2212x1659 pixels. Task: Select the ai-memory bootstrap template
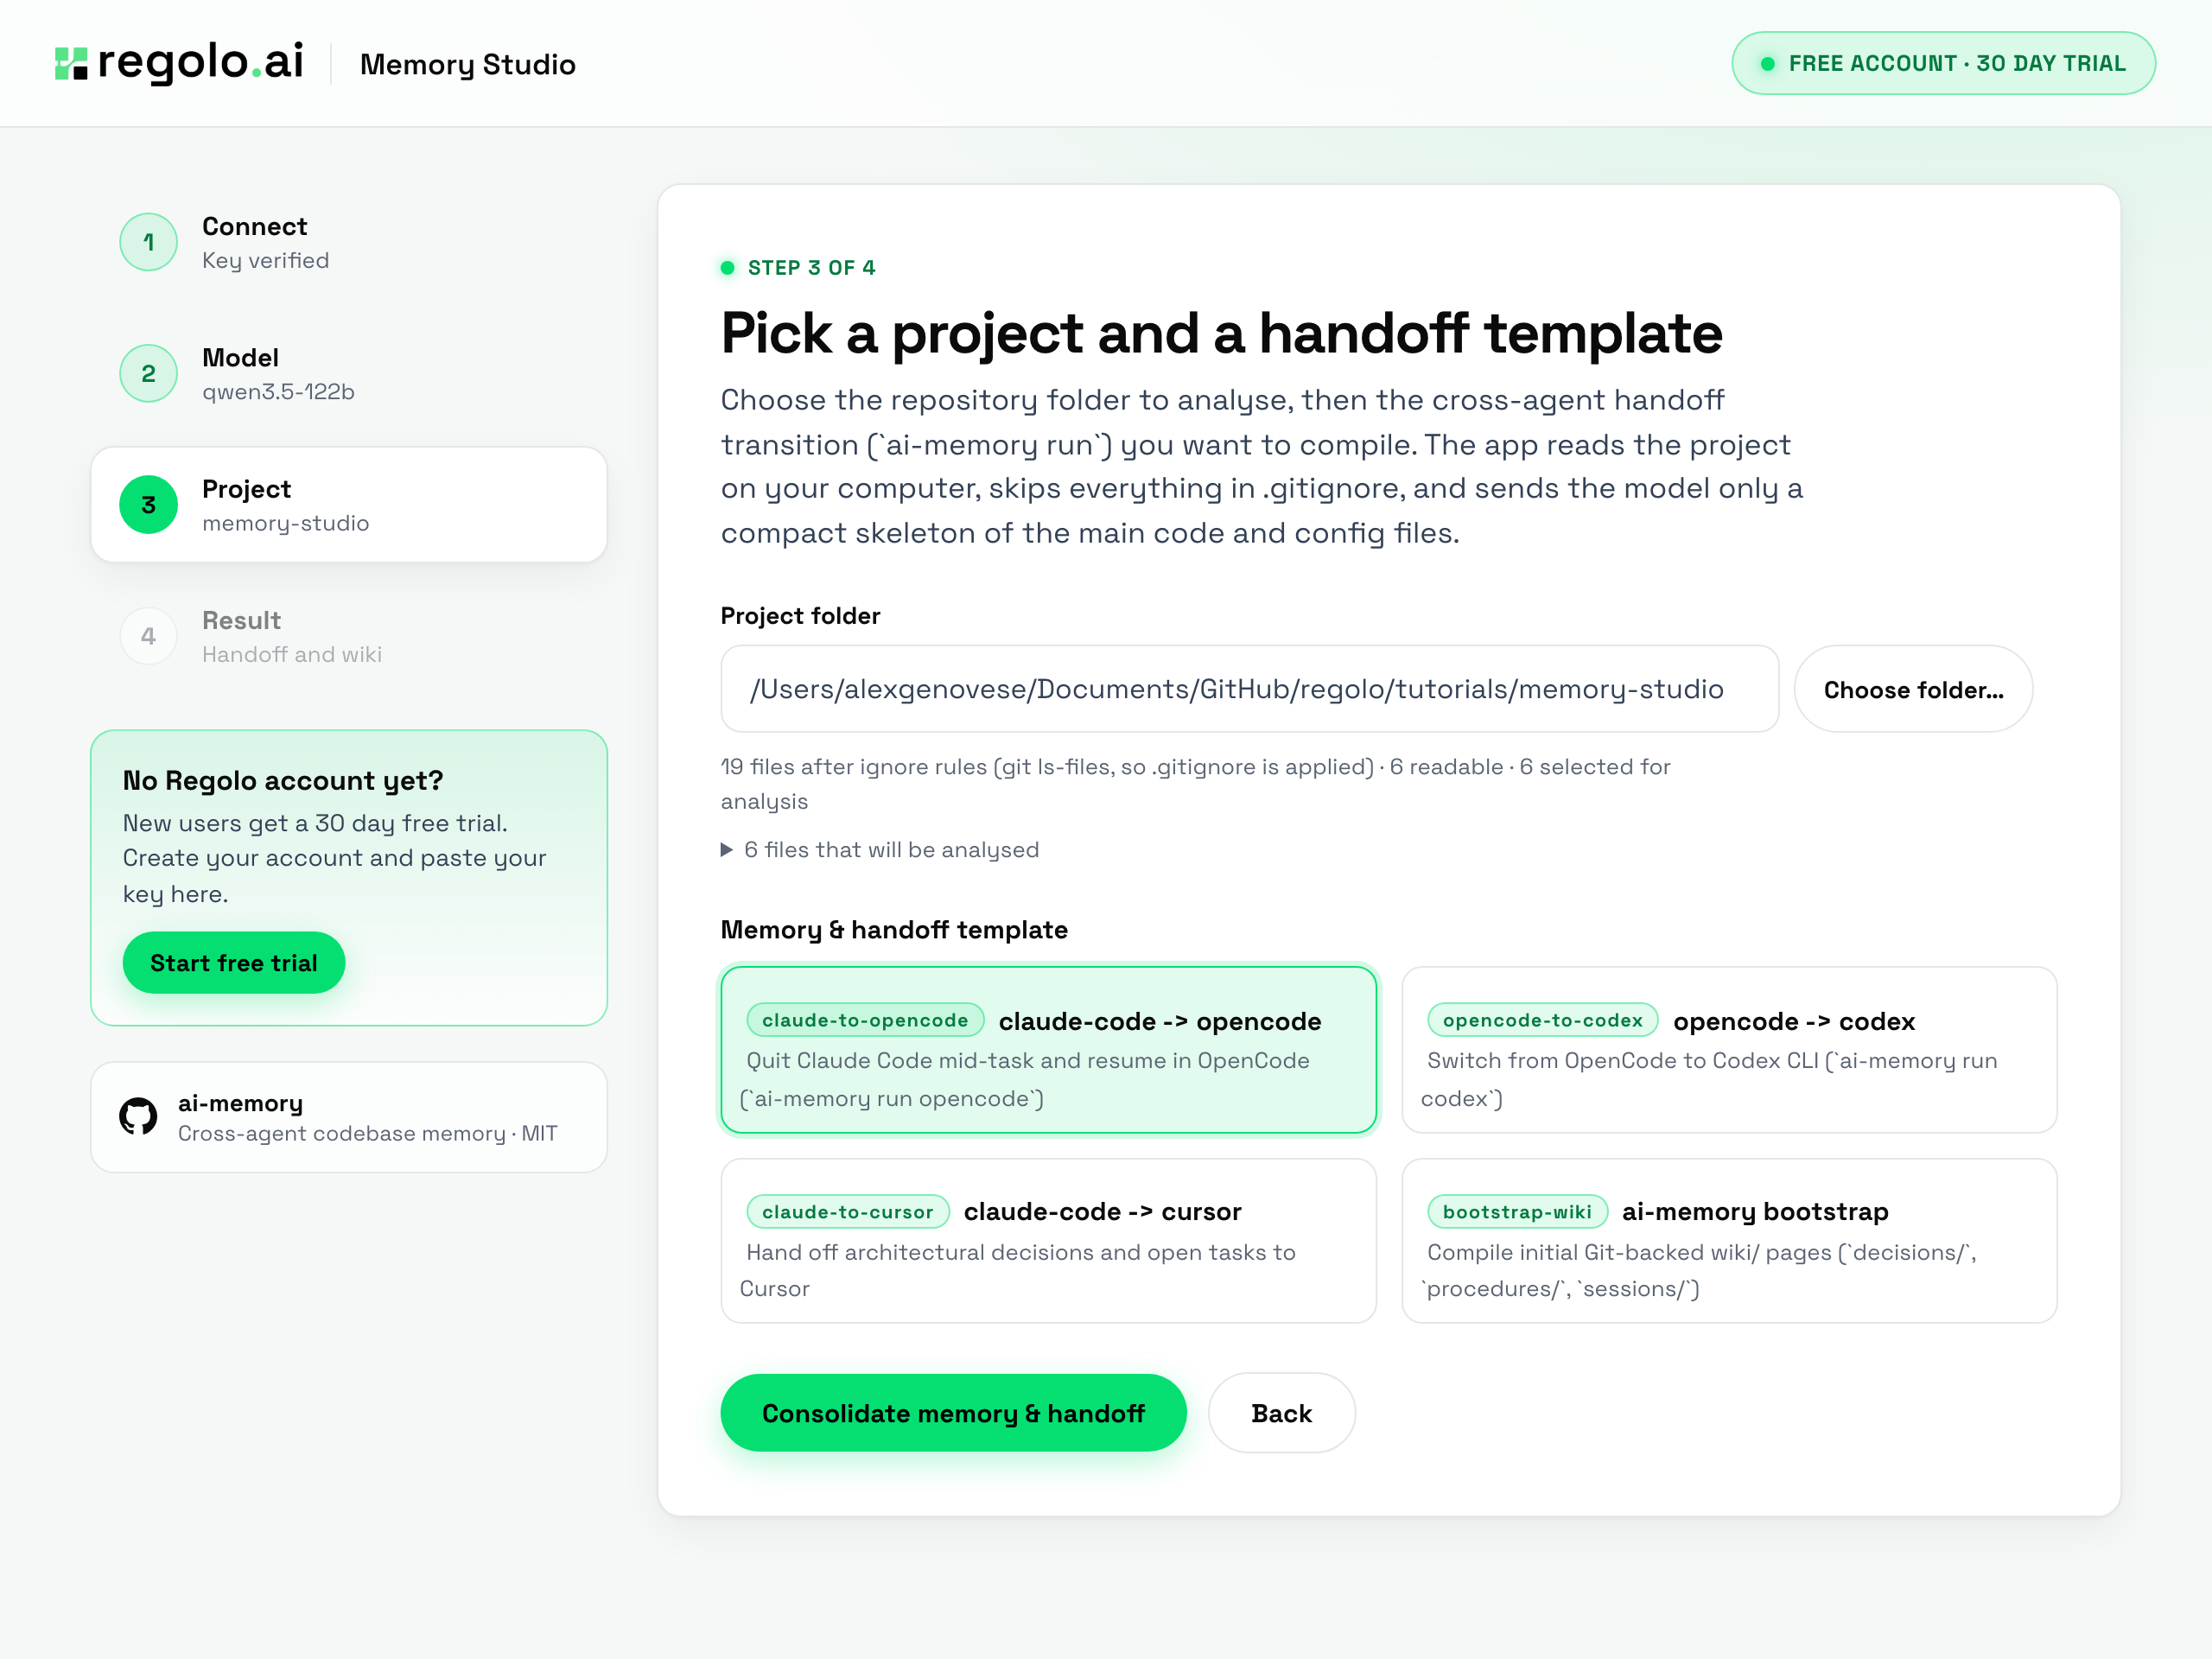pos(1729,1240)
